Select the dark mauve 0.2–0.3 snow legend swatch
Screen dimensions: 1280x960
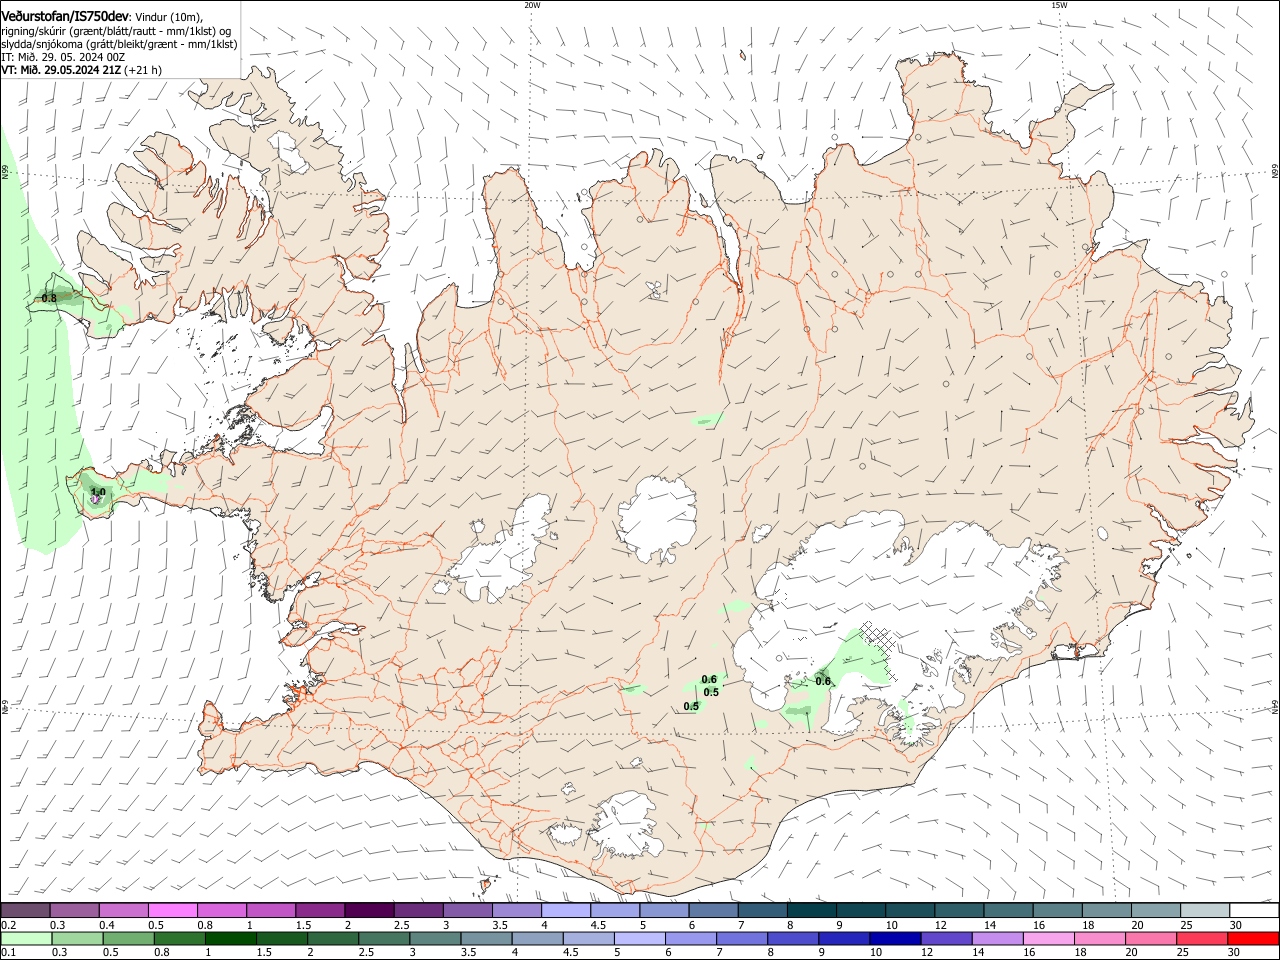coord(25,910)
